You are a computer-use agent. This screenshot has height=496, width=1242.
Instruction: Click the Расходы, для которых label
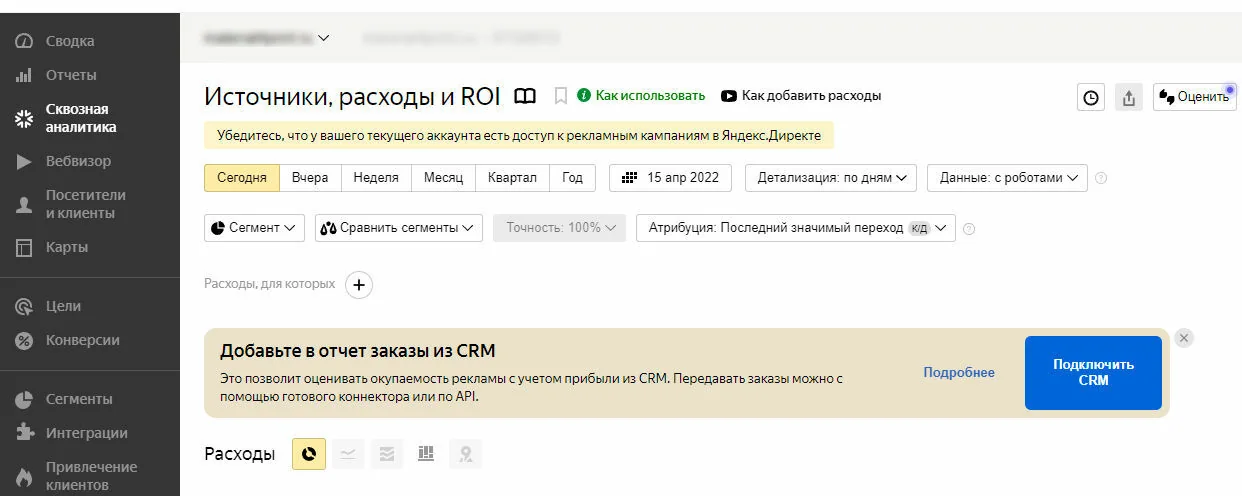(x=269, y=284)
